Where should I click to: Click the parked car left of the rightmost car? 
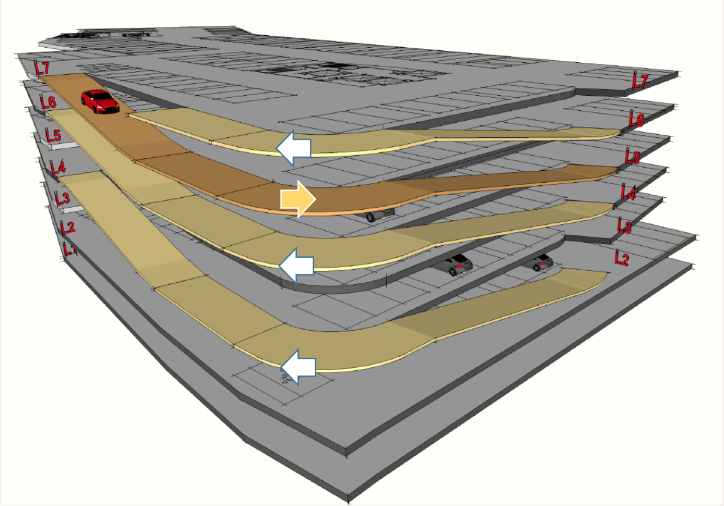[x=459, y=264]
